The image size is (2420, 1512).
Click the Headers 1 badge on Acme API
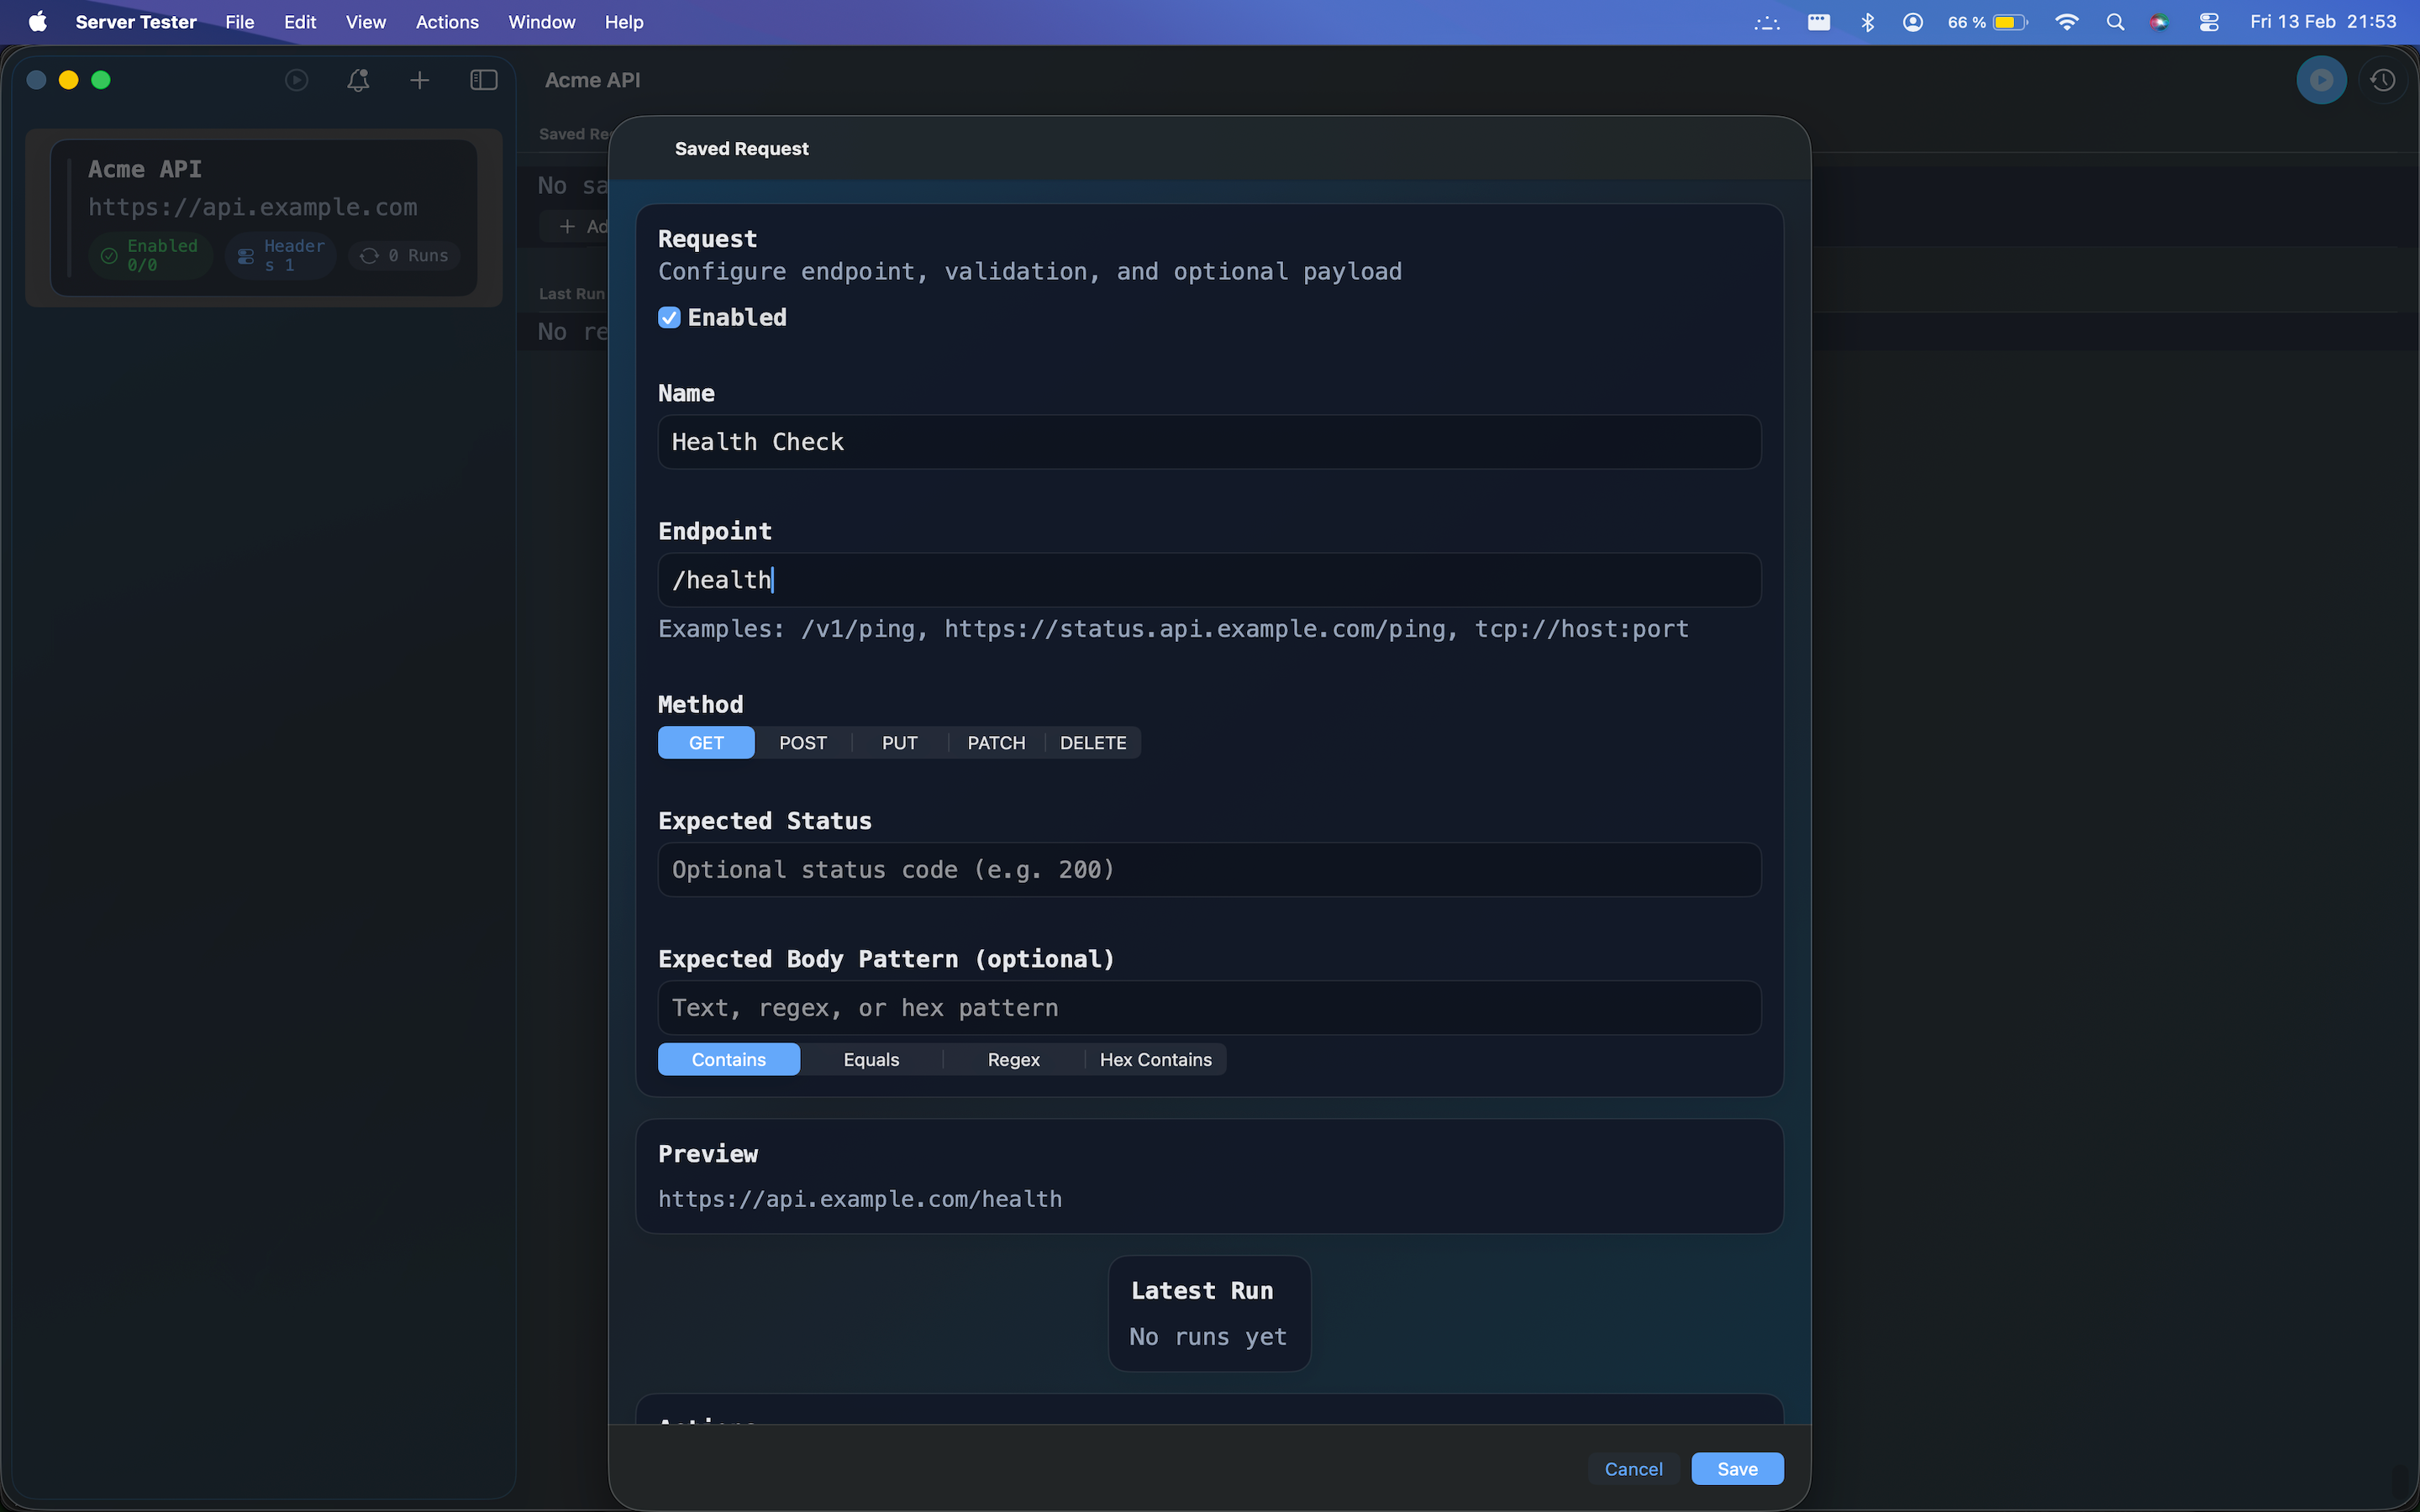282,255
